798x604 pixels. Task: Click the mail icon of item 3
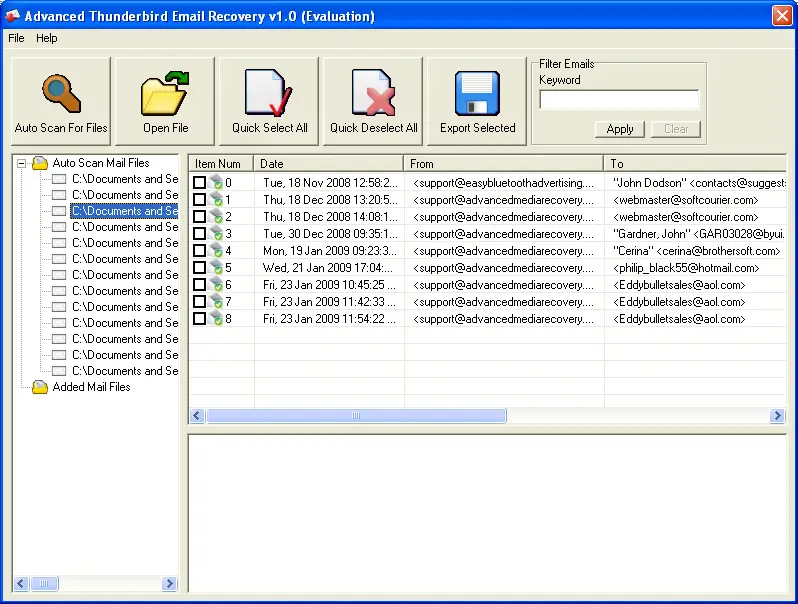click(x=216, y=234)
